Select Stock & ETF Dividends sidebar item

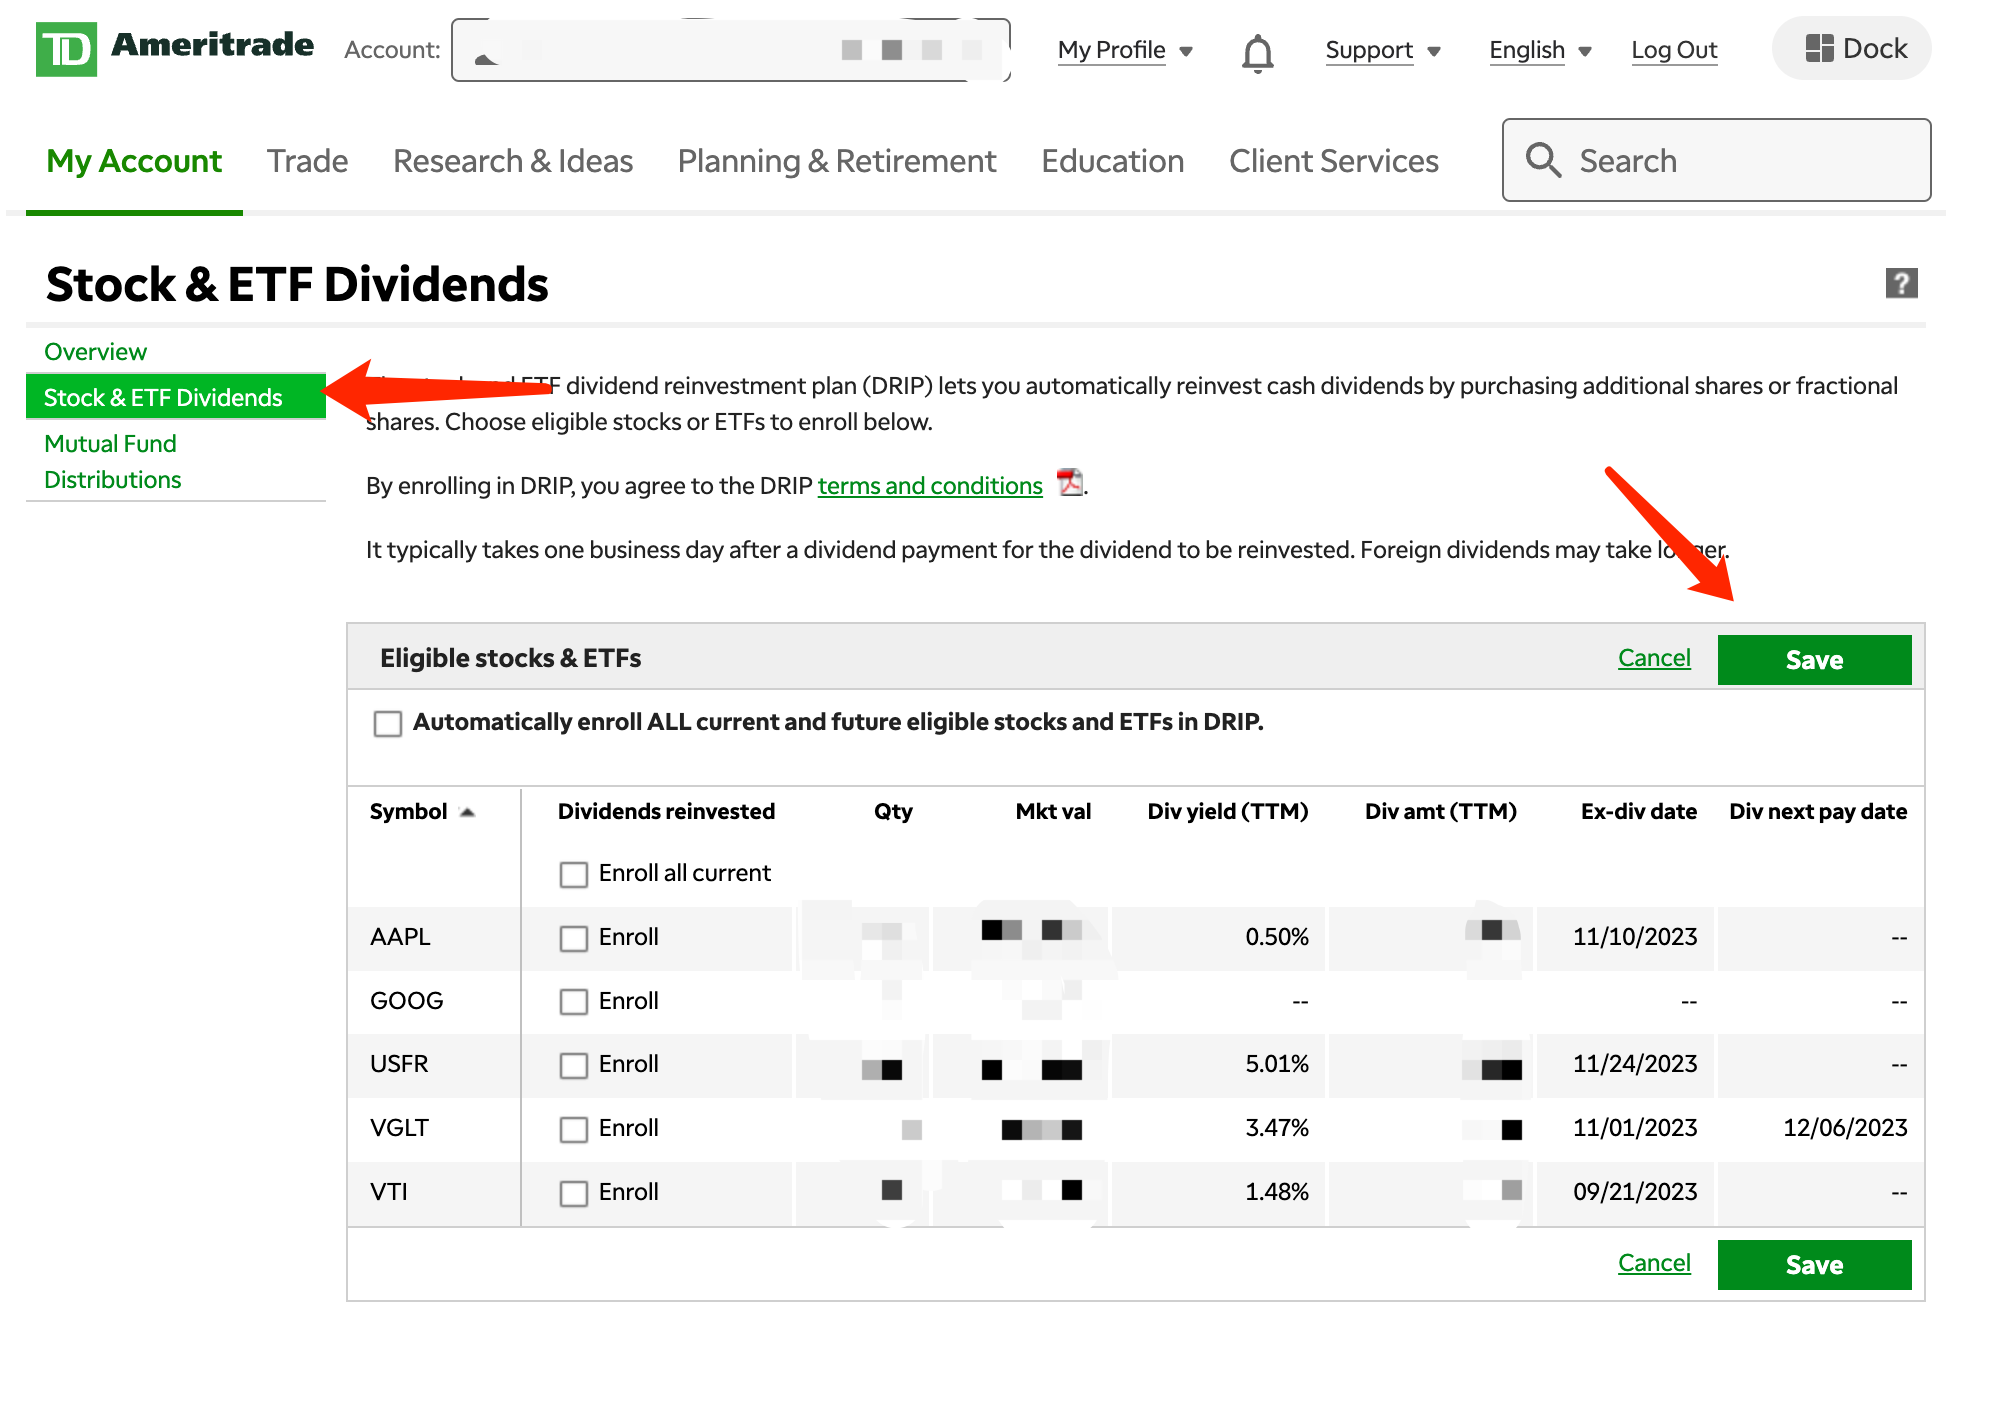tap(176, 397)
